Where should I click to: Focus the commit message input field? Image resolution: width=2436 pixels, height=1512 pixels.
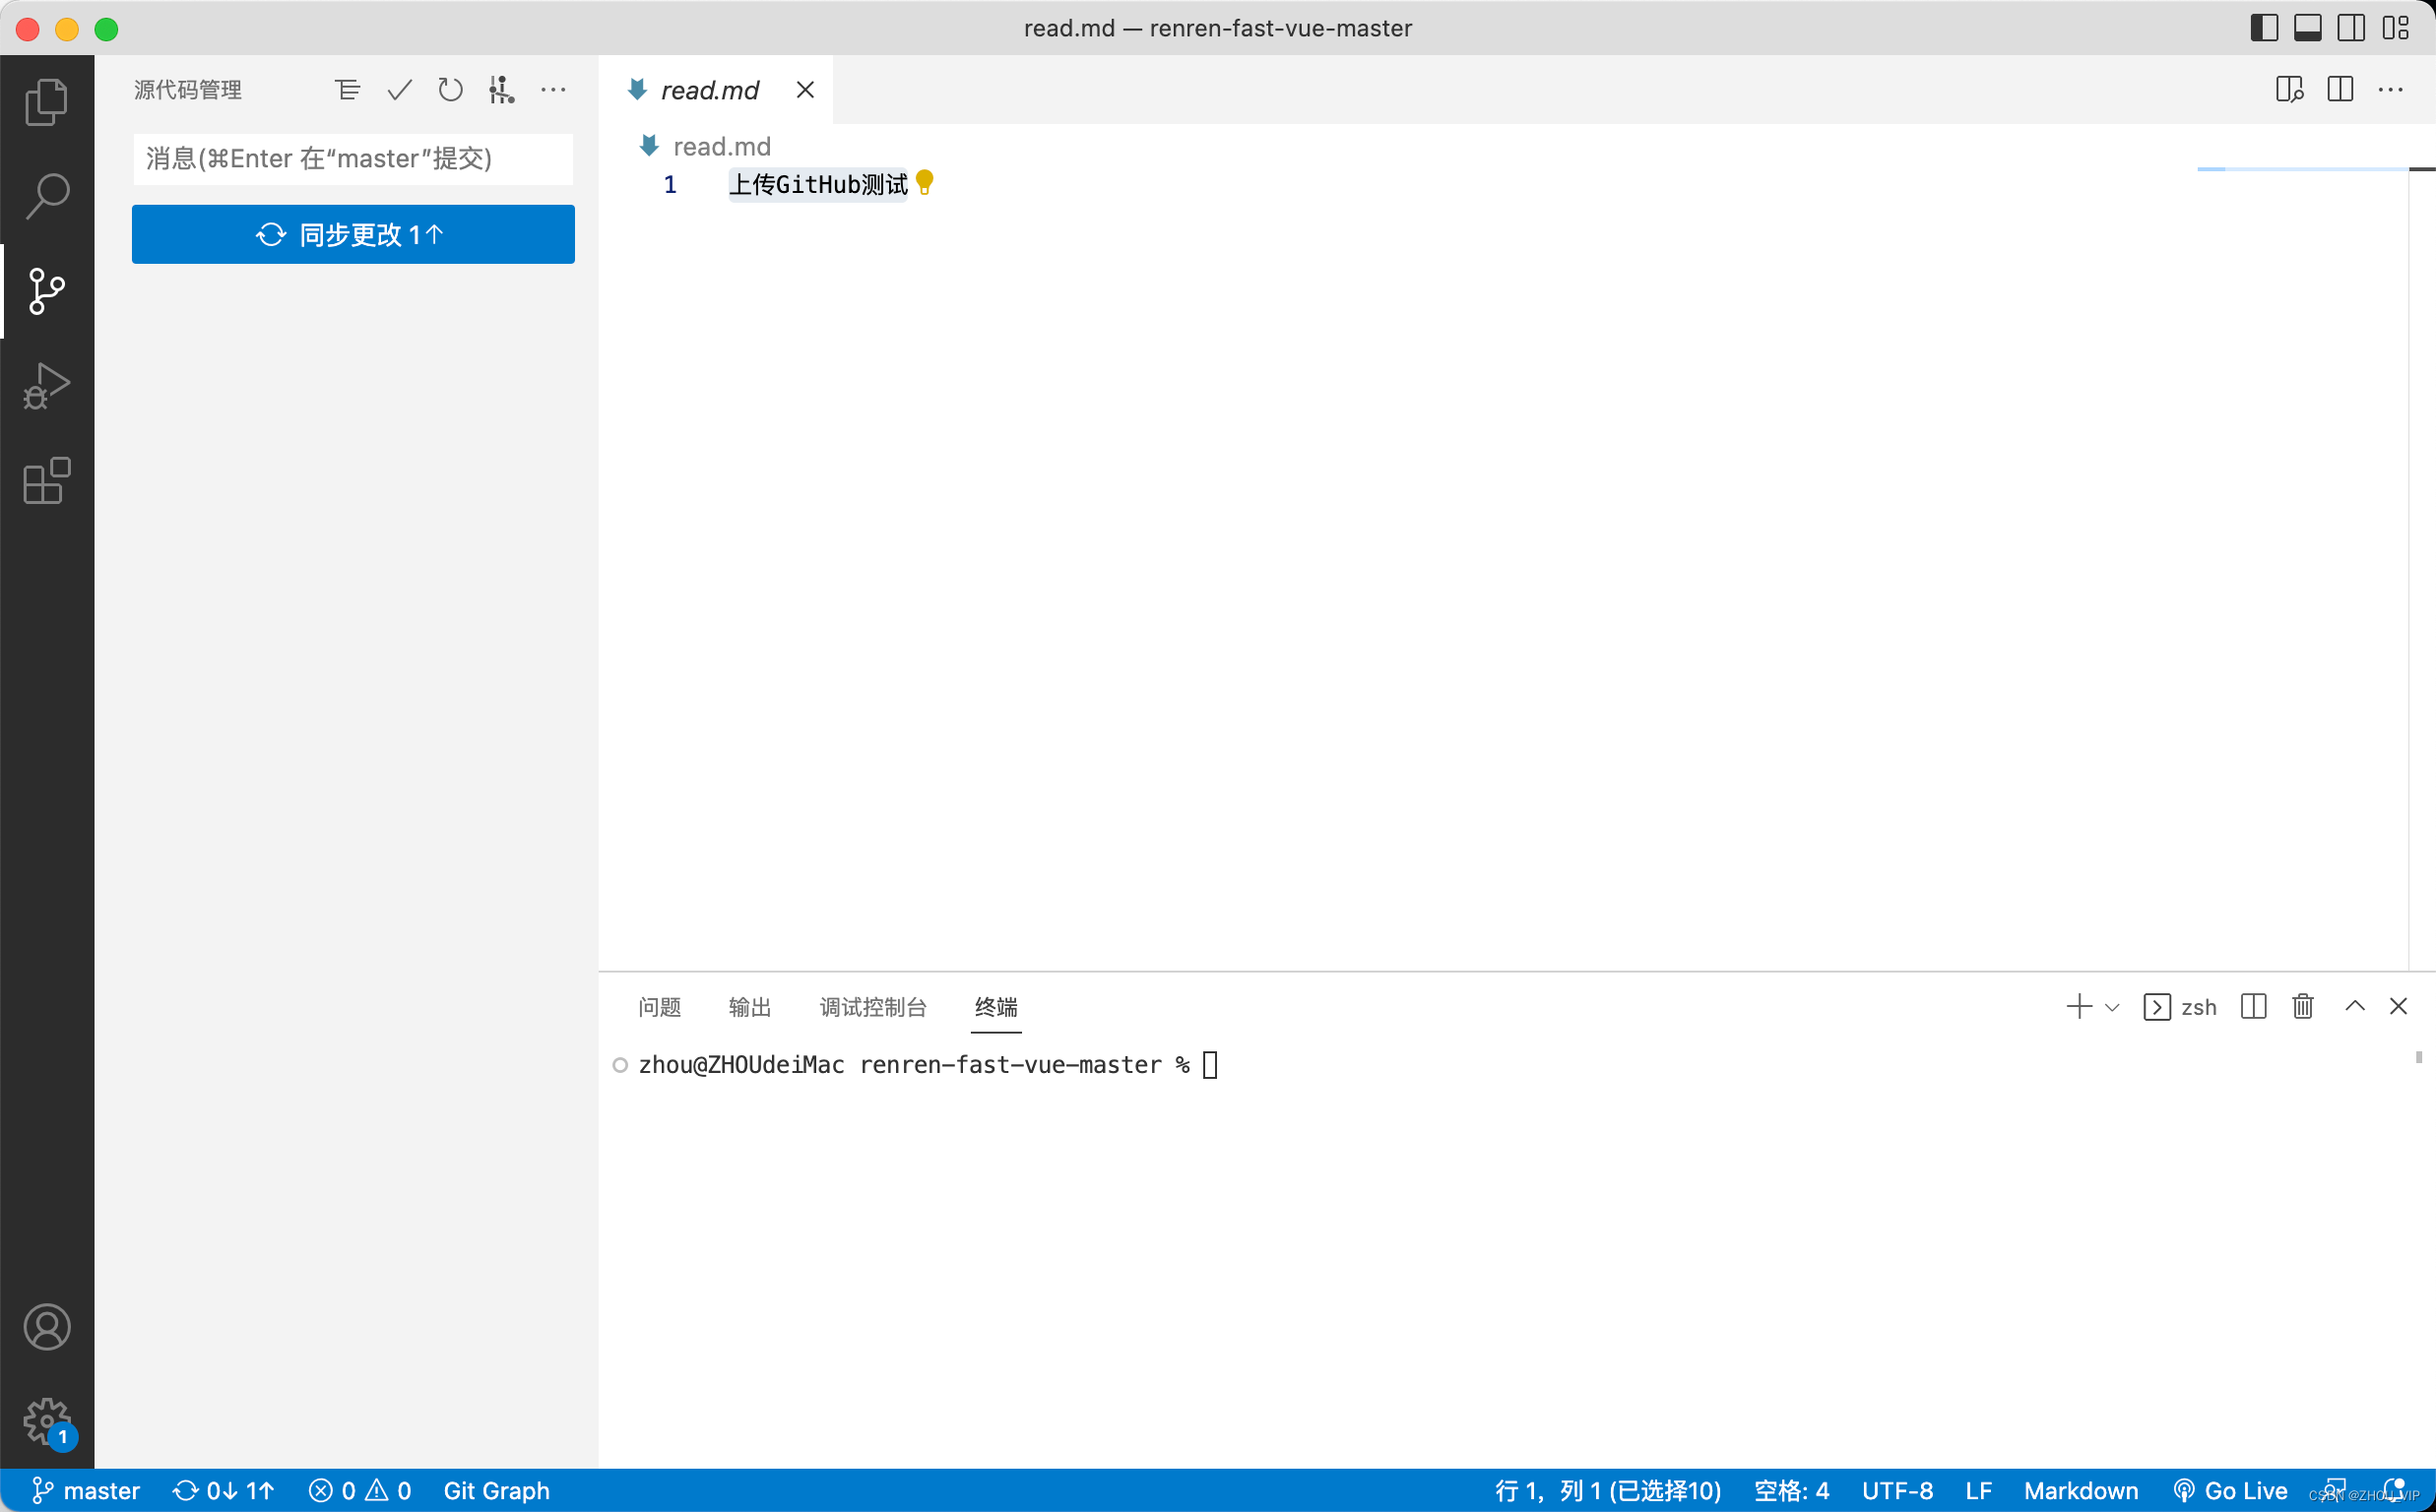(x=353, y=159)
